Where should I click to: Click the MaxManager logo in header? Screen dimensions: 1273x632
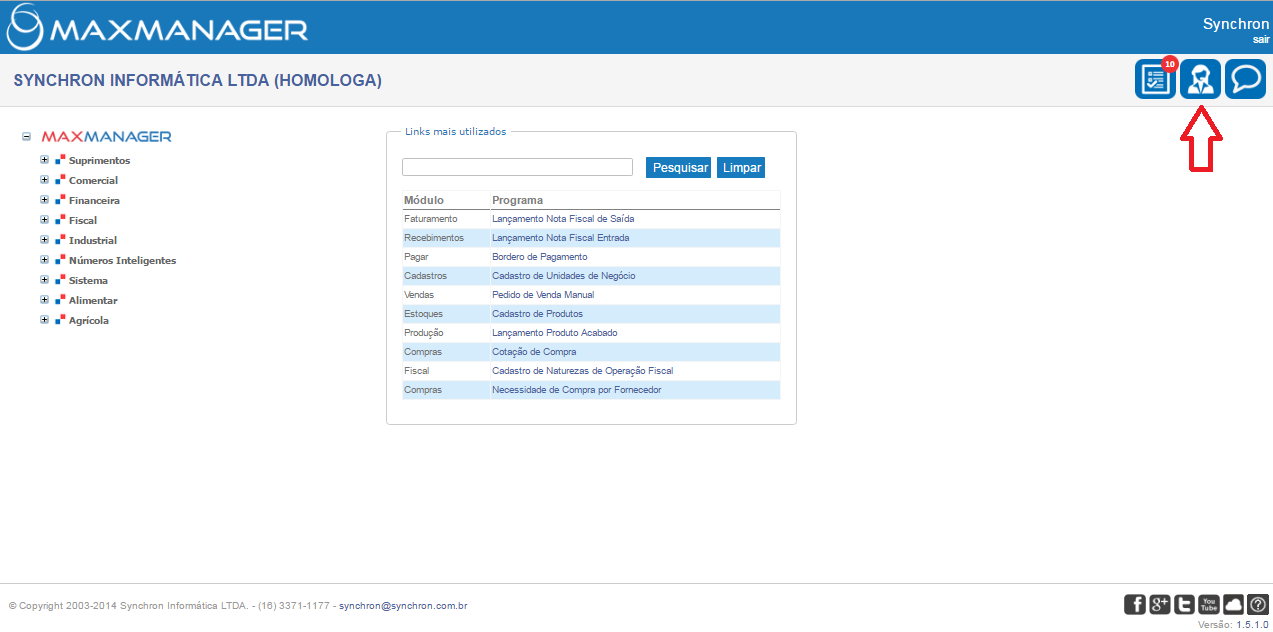click(x=158, y=28)
